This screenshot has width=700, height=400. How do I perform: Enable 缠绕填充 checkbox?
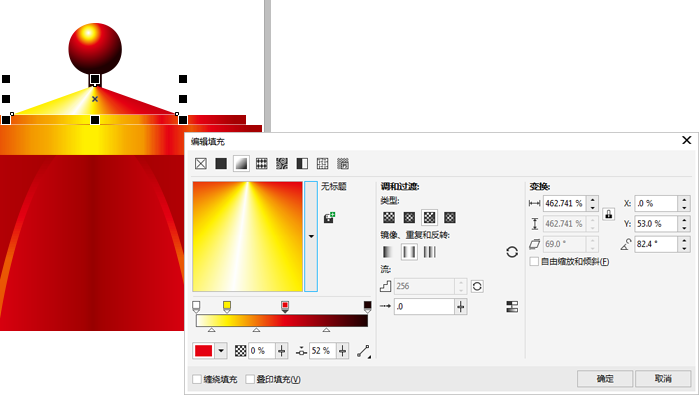click(x=197, y=379)
